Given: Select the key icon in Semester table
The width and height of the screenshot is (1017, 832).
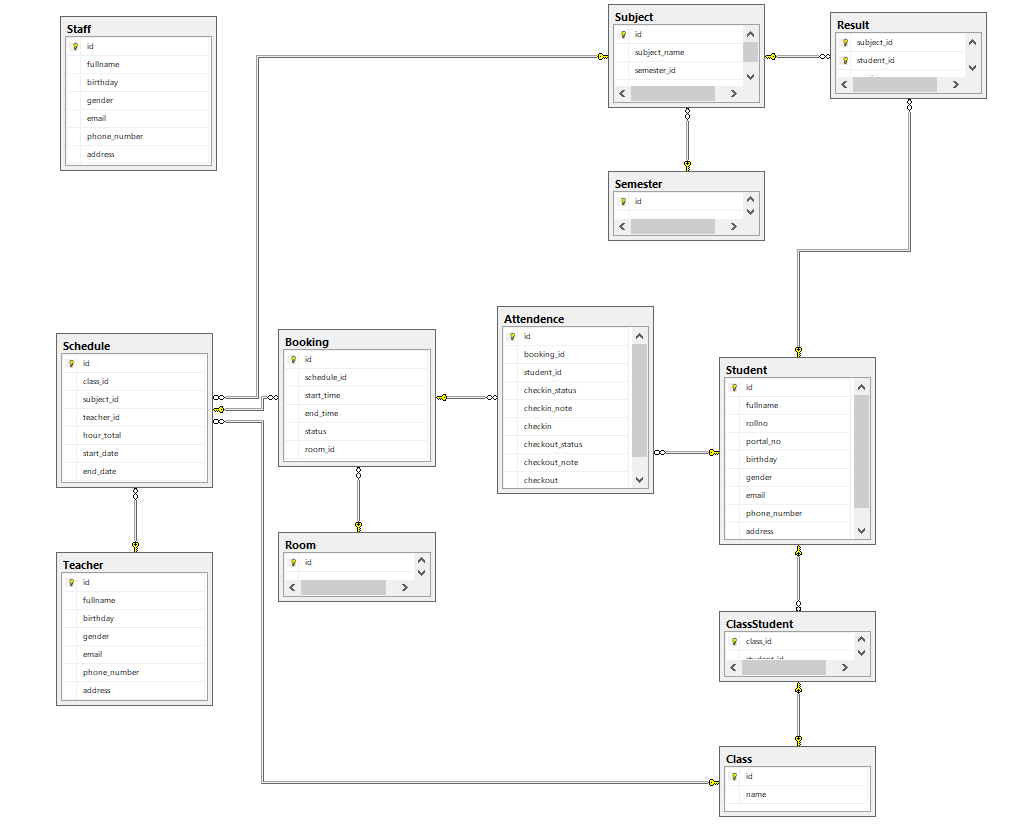Looking at the screenshot, I should point(623,201).
